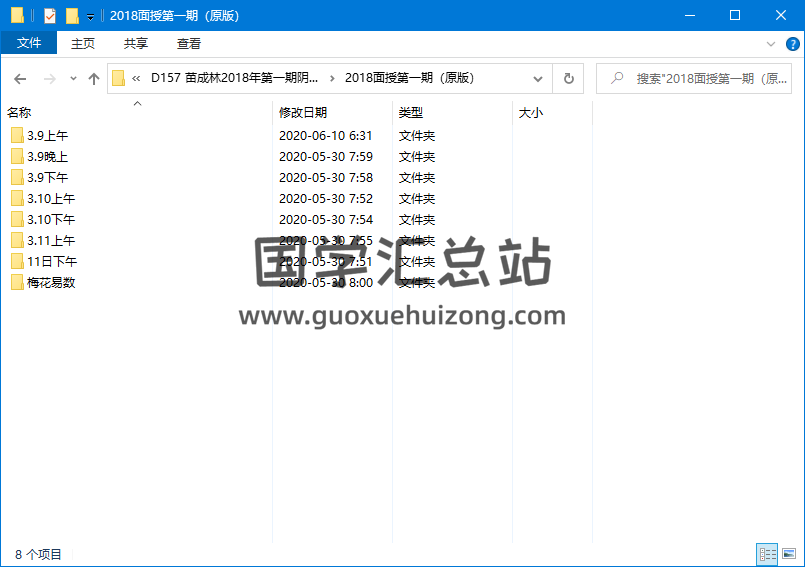Select the 梅花易数 folder
The width and height of the screenshot is (805, 567).
(x=51, y=282)
